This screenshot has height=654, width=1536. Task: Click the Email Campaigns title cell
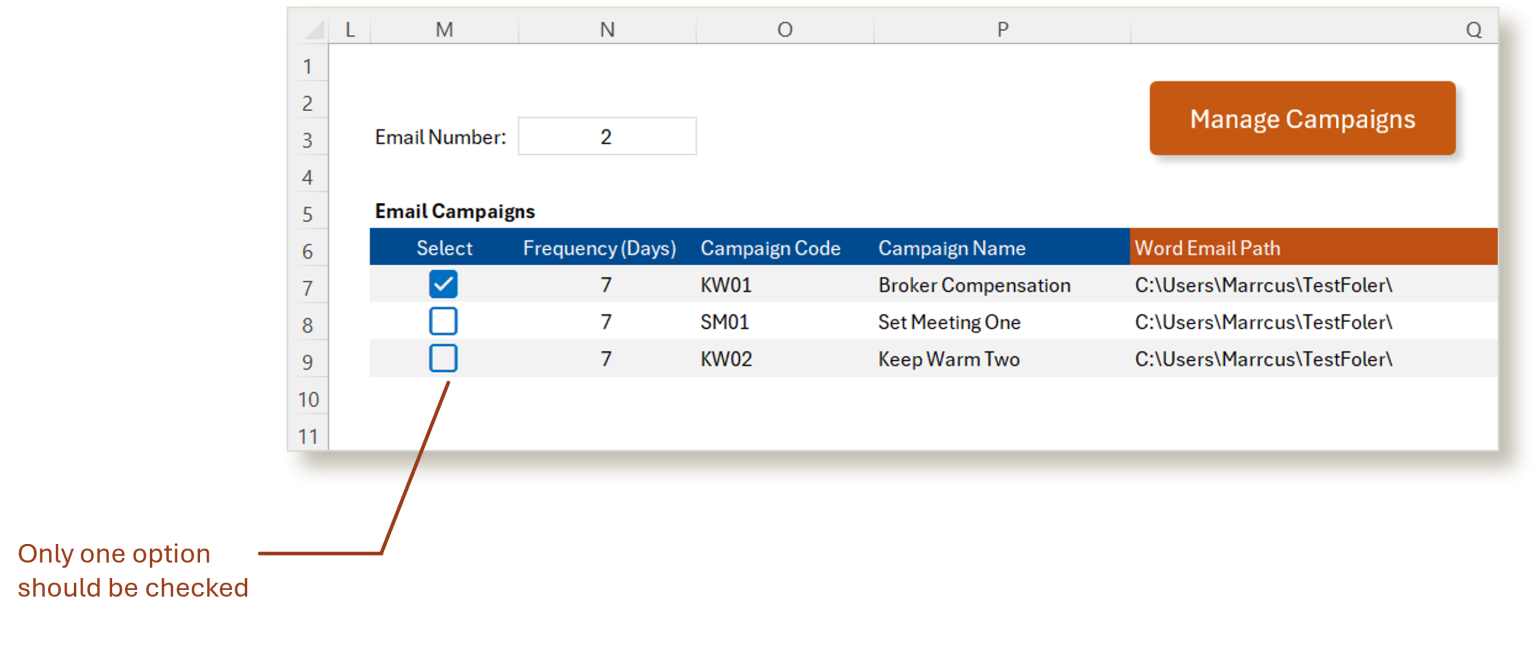pyautogui.click(x=453, y=211)
